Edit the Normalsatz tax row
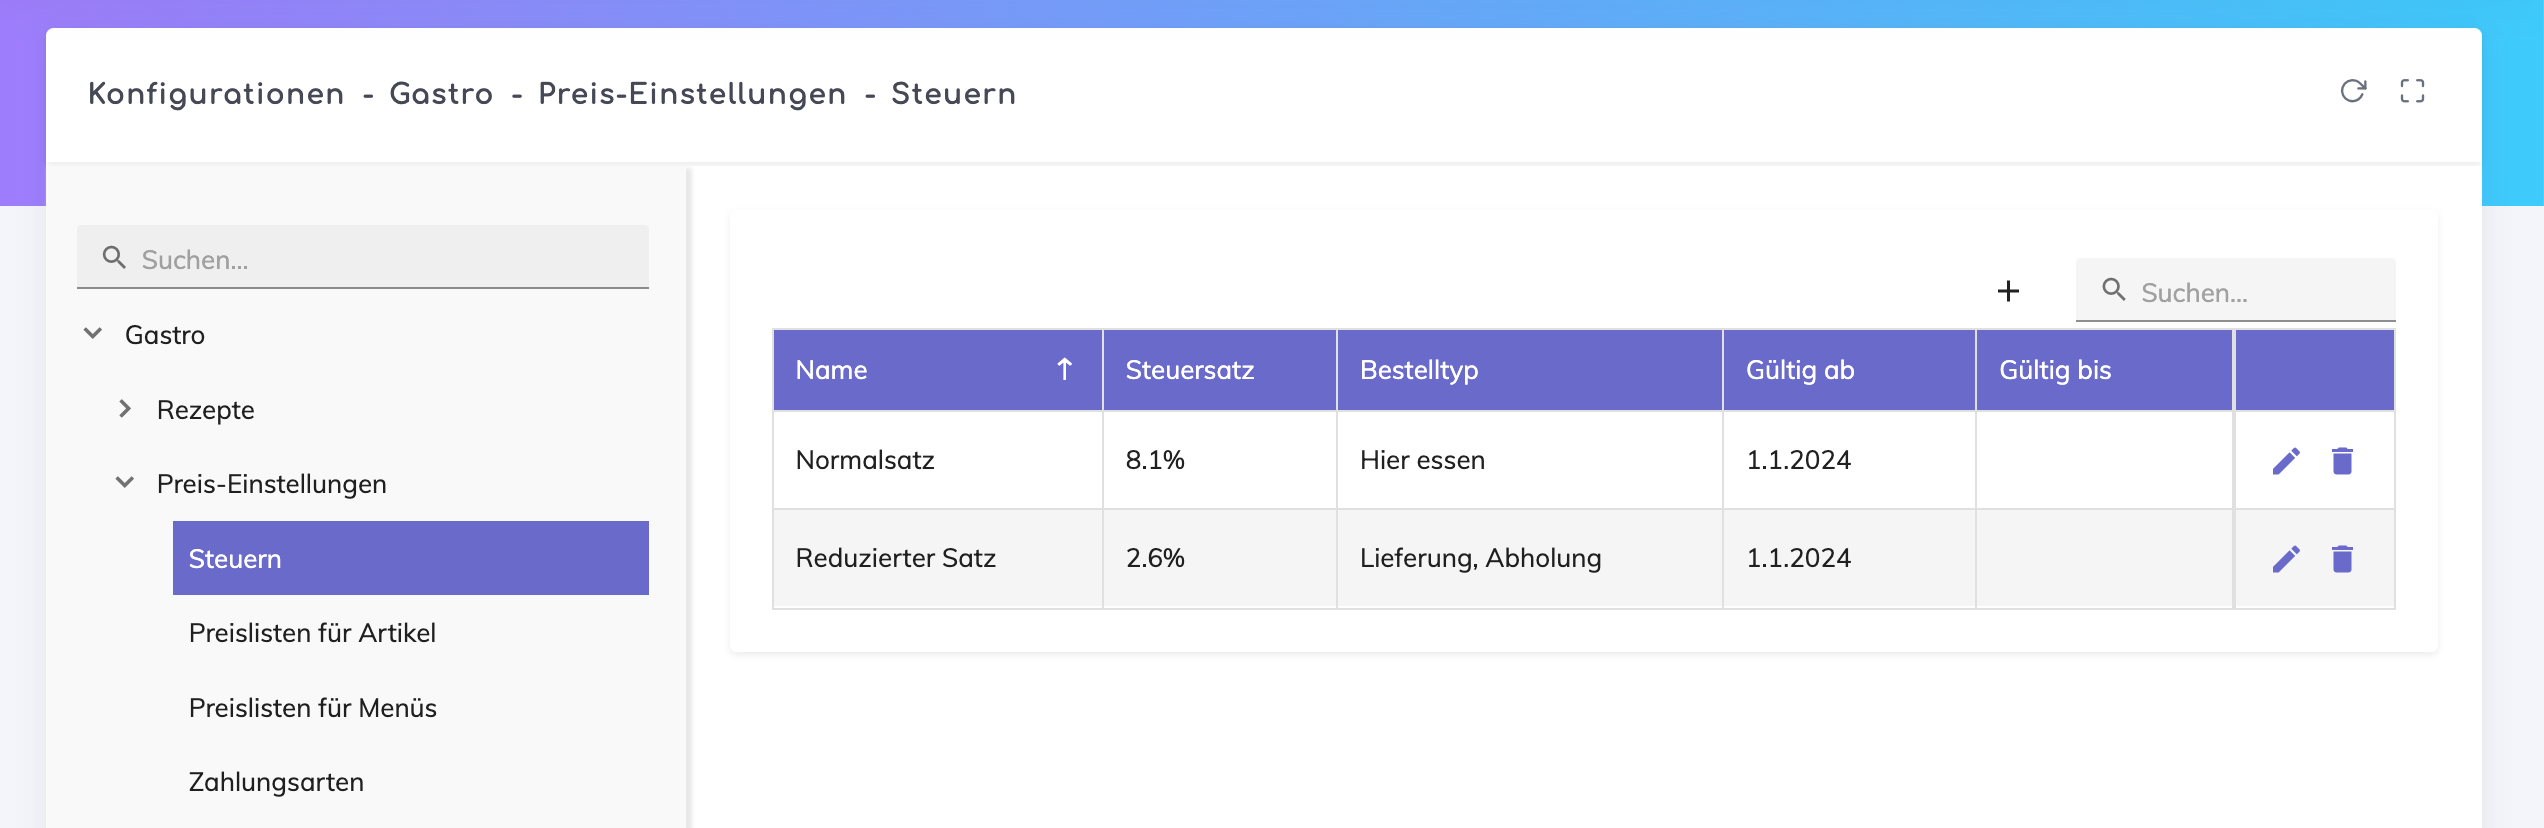The image size is (2544, 828). 2286,460
